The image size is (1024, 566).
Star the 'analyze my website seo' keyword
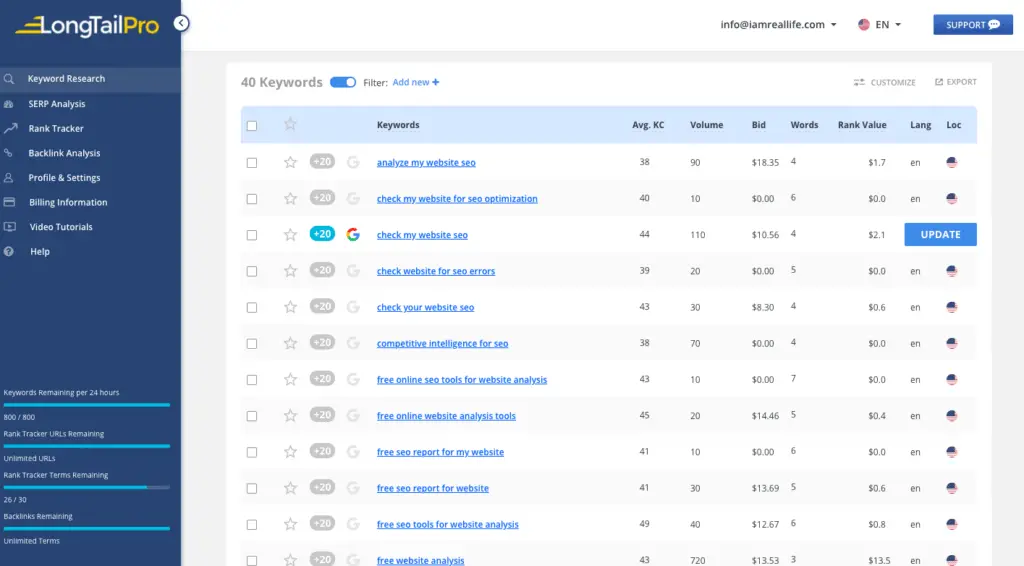pos(290,163)
